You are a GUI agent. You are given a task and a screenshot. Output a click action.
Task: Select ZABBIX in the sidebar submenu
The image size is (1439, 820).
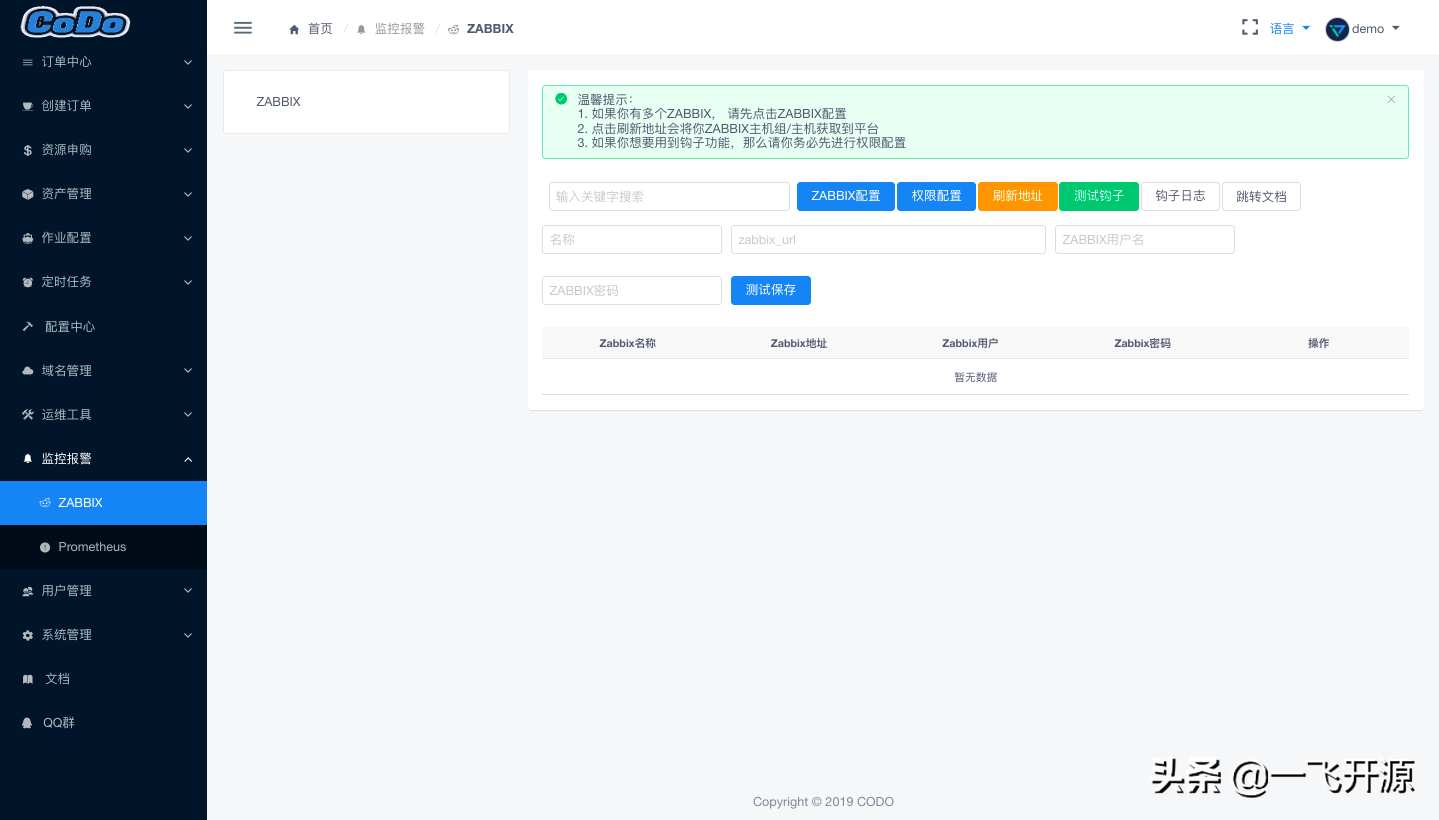click(x=103, y=503)
